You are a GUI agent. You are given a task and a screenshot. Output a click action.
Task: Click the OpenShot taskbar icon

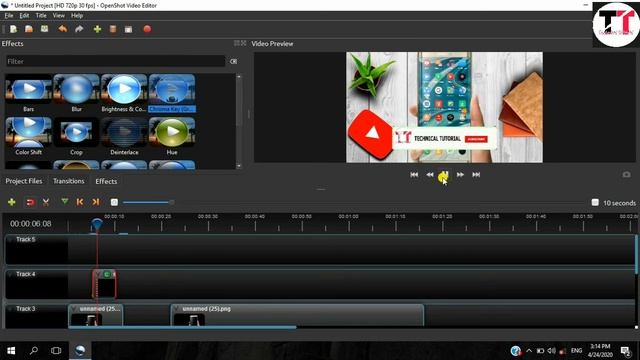[x=80, y=351]
